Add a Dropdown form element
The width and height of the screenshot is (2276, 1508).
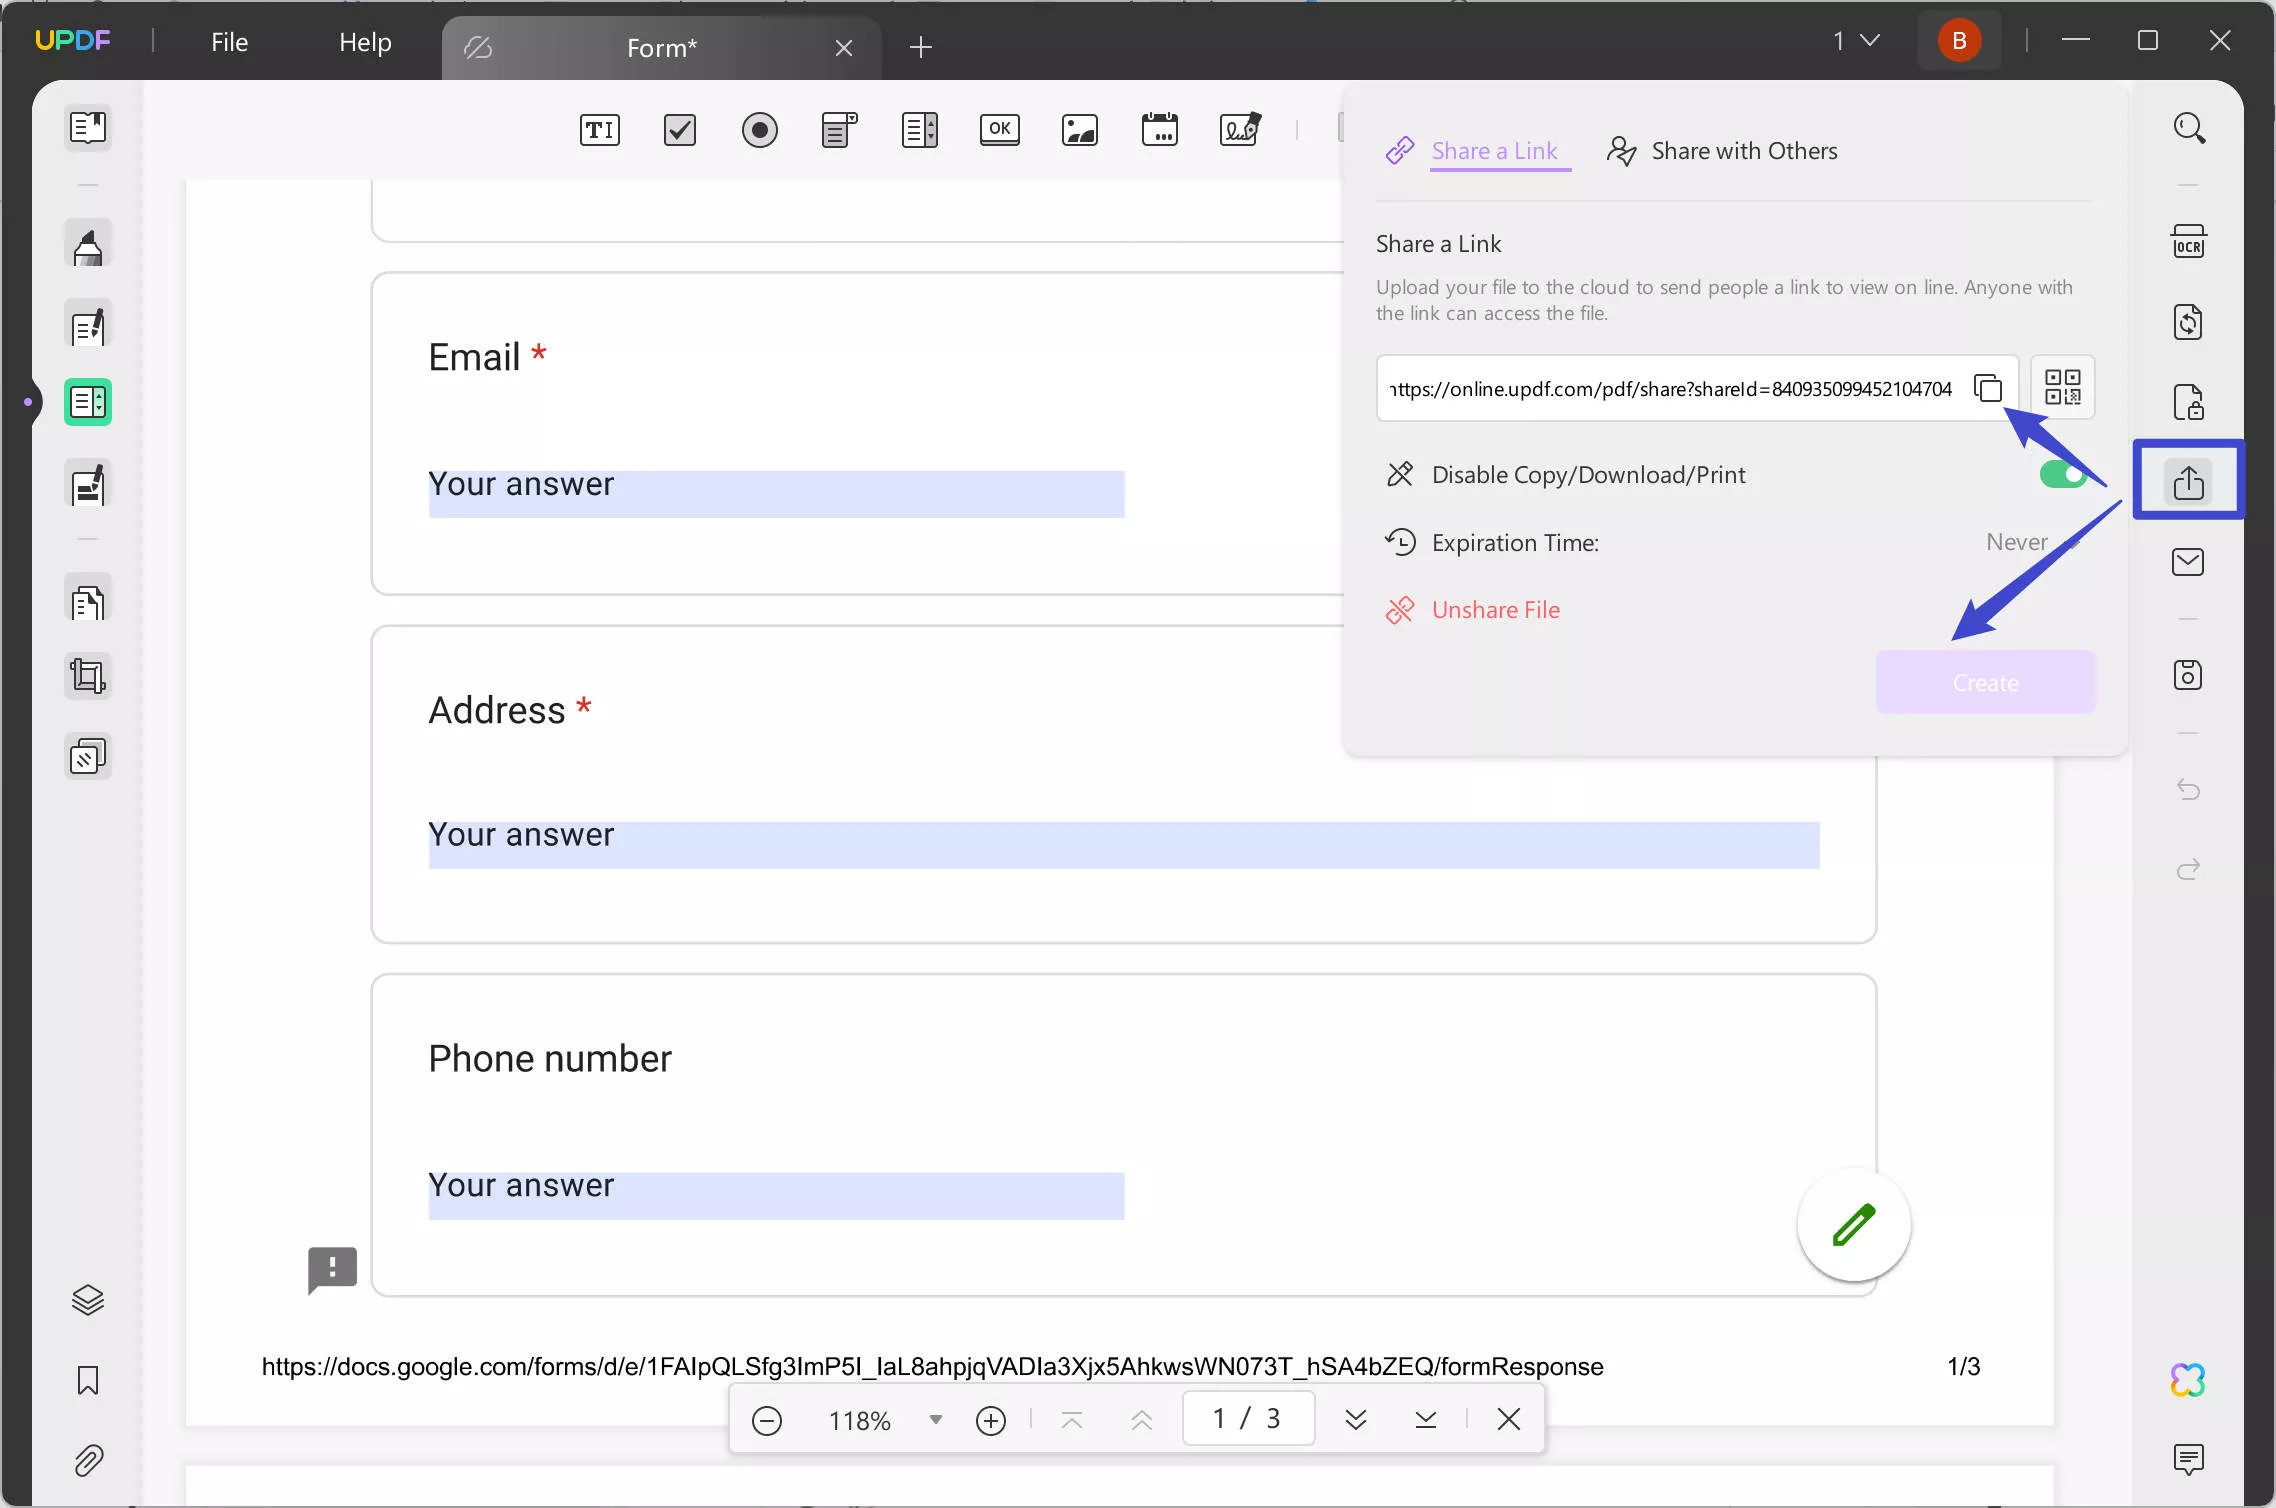(x=840, y=130)
